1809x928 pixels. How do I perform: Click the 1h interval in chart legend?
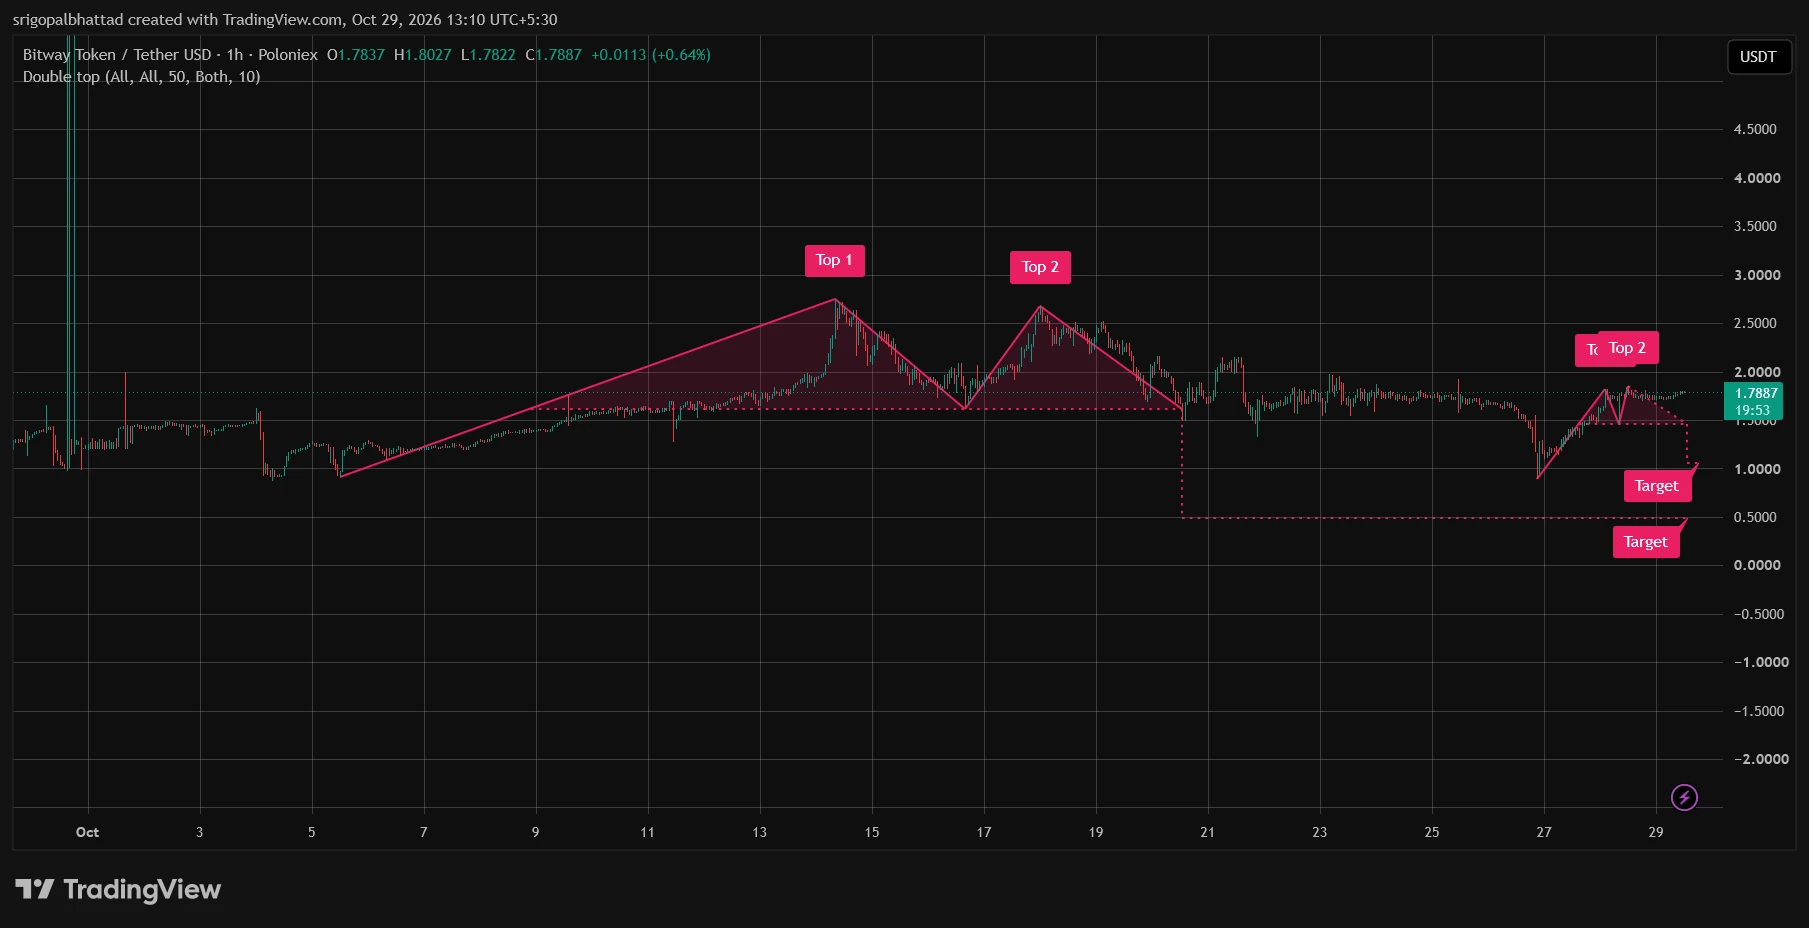click(235, 55)
